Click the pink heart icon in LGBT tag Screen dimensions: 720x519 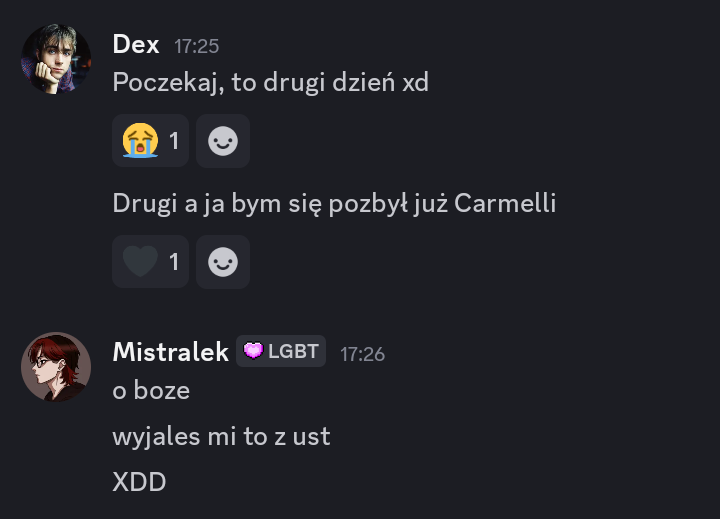coord(253,351)
